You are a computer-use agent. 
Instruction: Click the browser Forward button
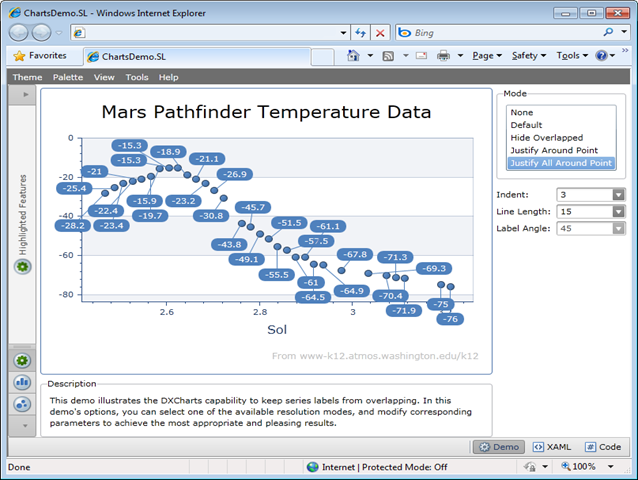pyautogui.click(x=42, y=33)
